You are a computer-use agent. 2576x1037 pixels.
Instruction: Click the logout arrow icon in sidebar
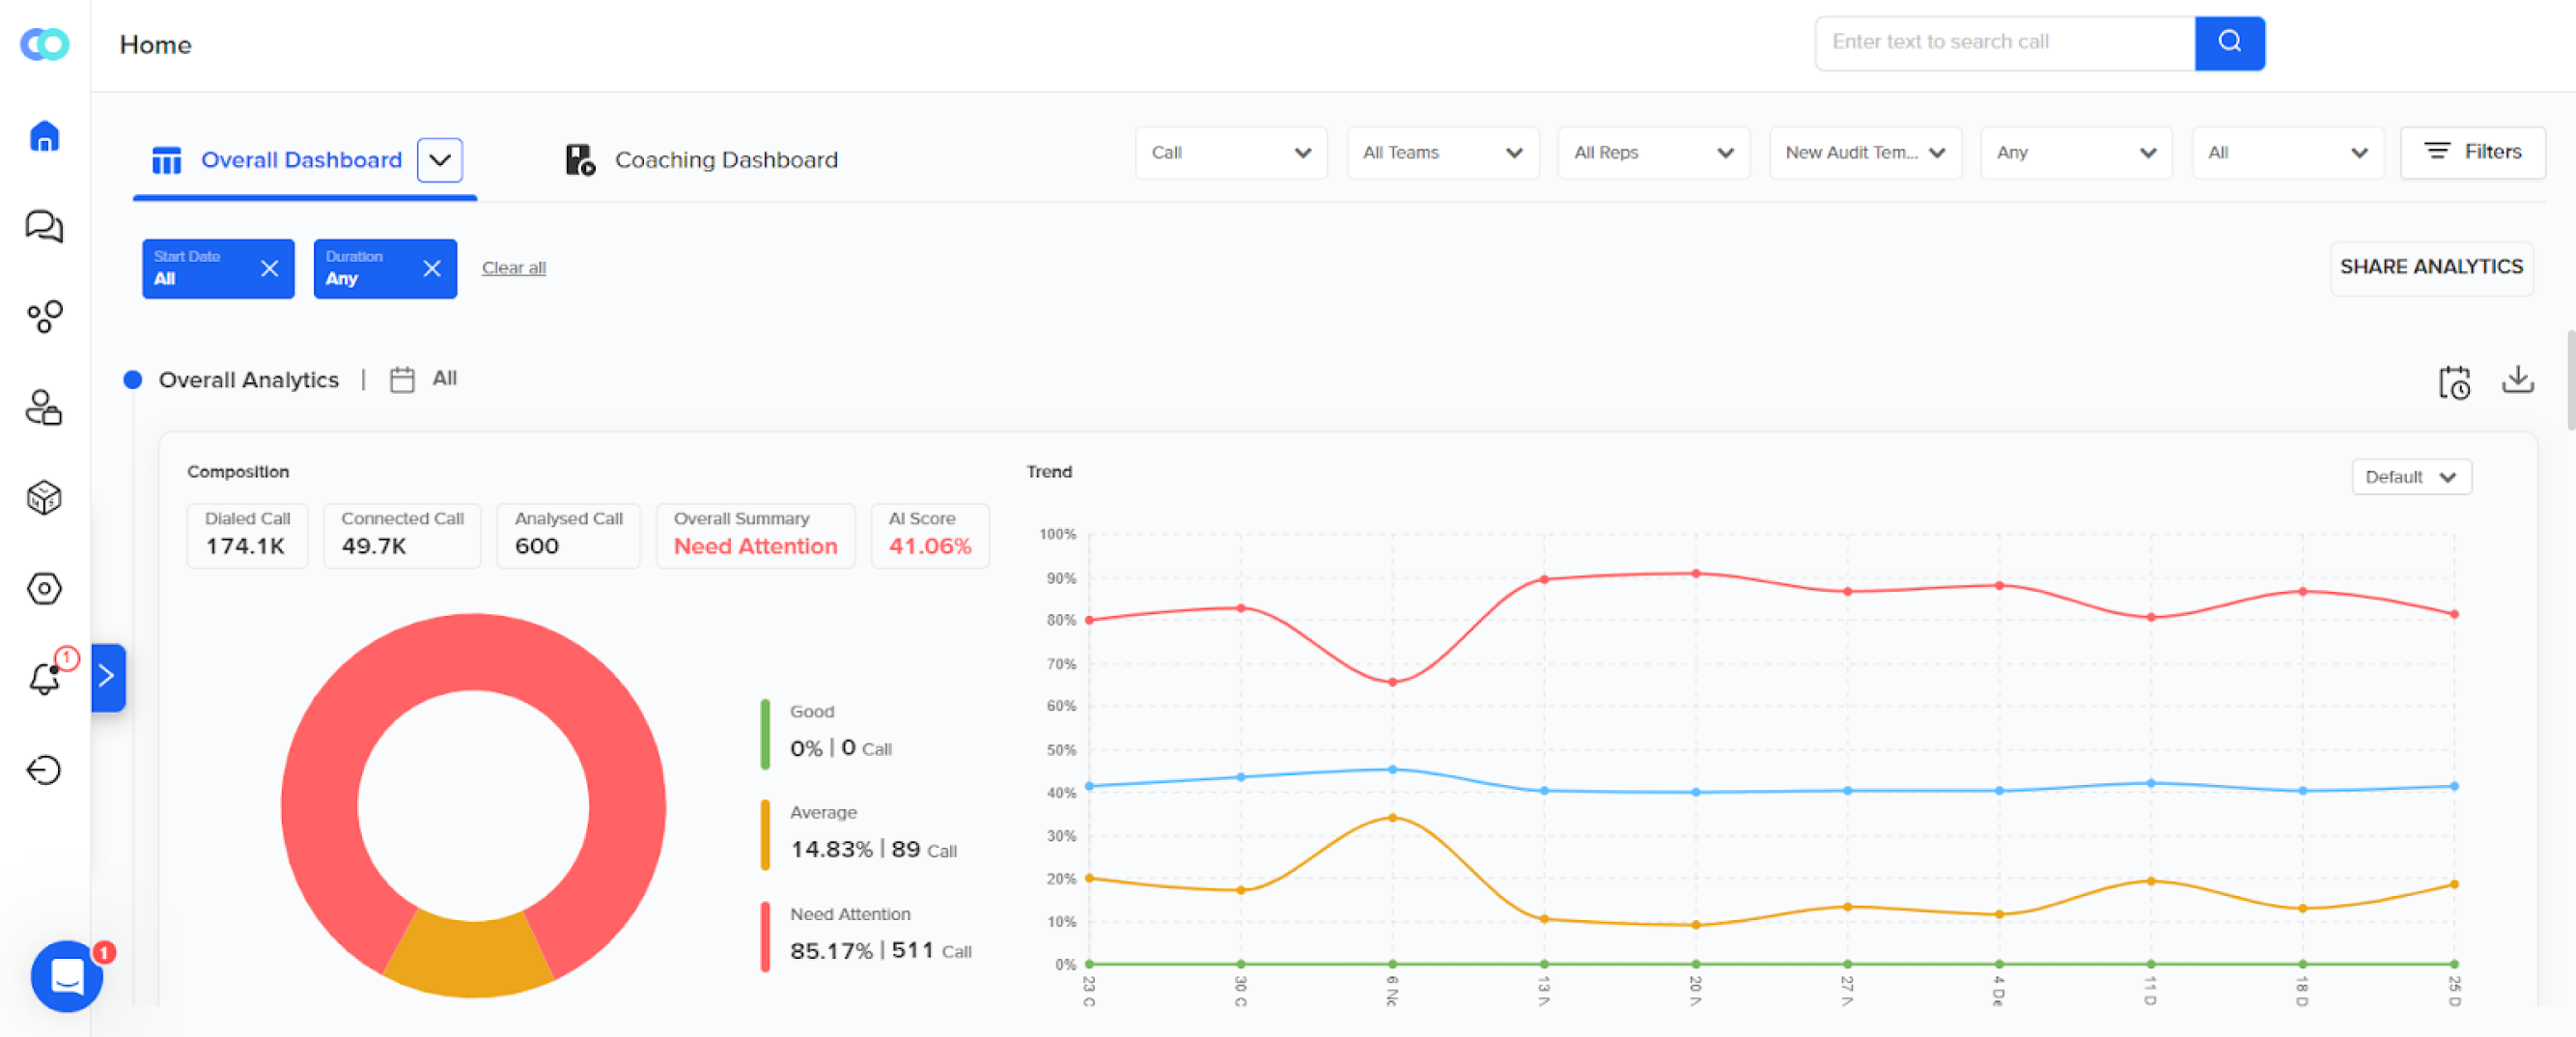(44, 770)
